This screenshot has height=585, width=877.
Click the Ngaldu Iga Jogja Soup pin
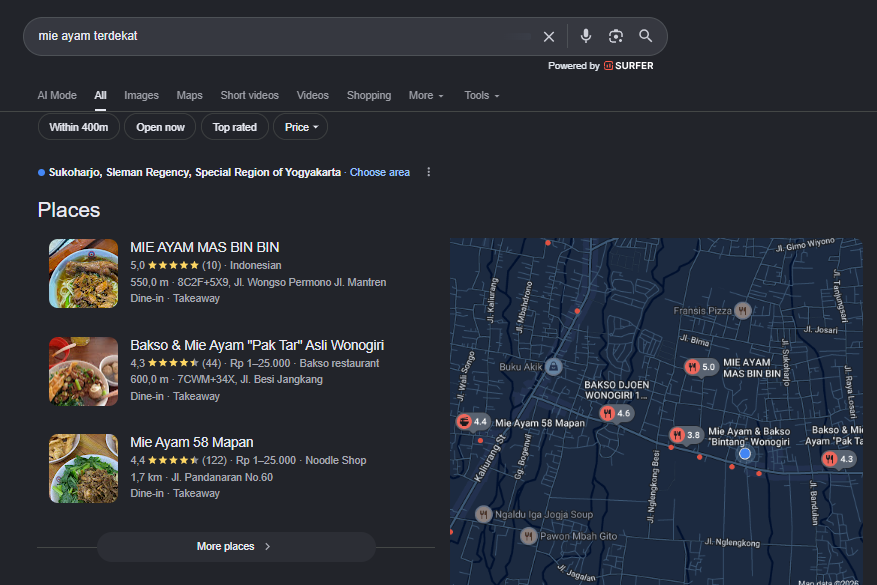pos(484,514)
